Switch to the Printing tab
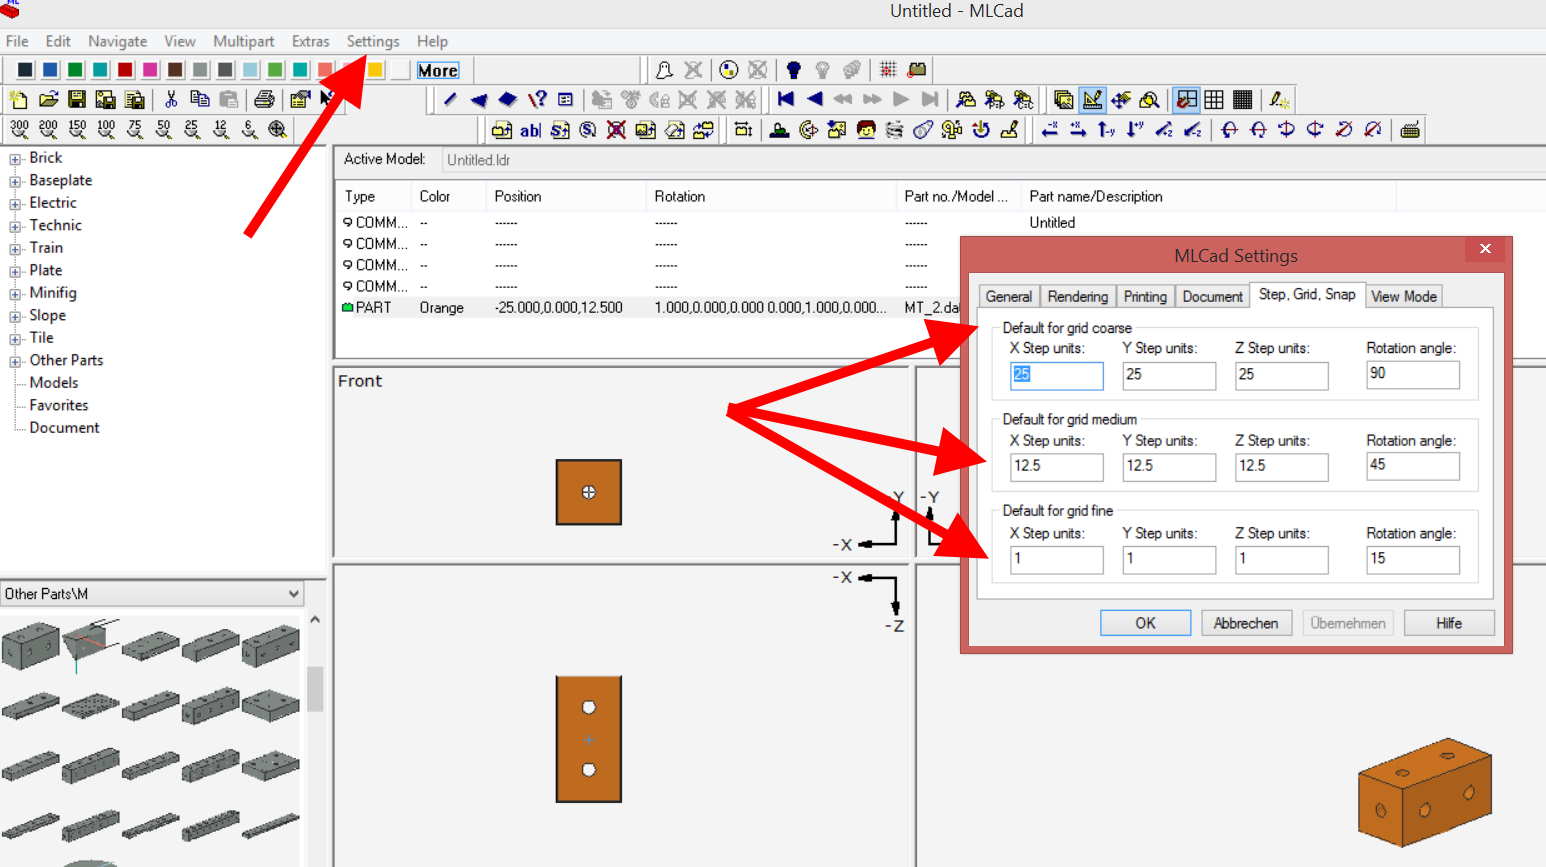1546x867 pixels. 1145,297
